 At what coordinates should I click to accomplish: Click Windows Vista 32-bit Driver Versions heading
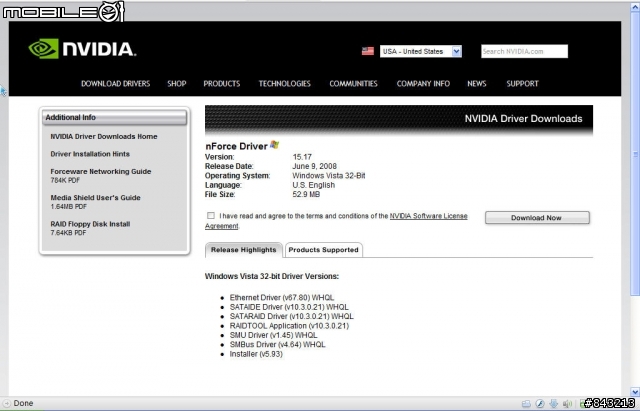click(x=272, y=276)
